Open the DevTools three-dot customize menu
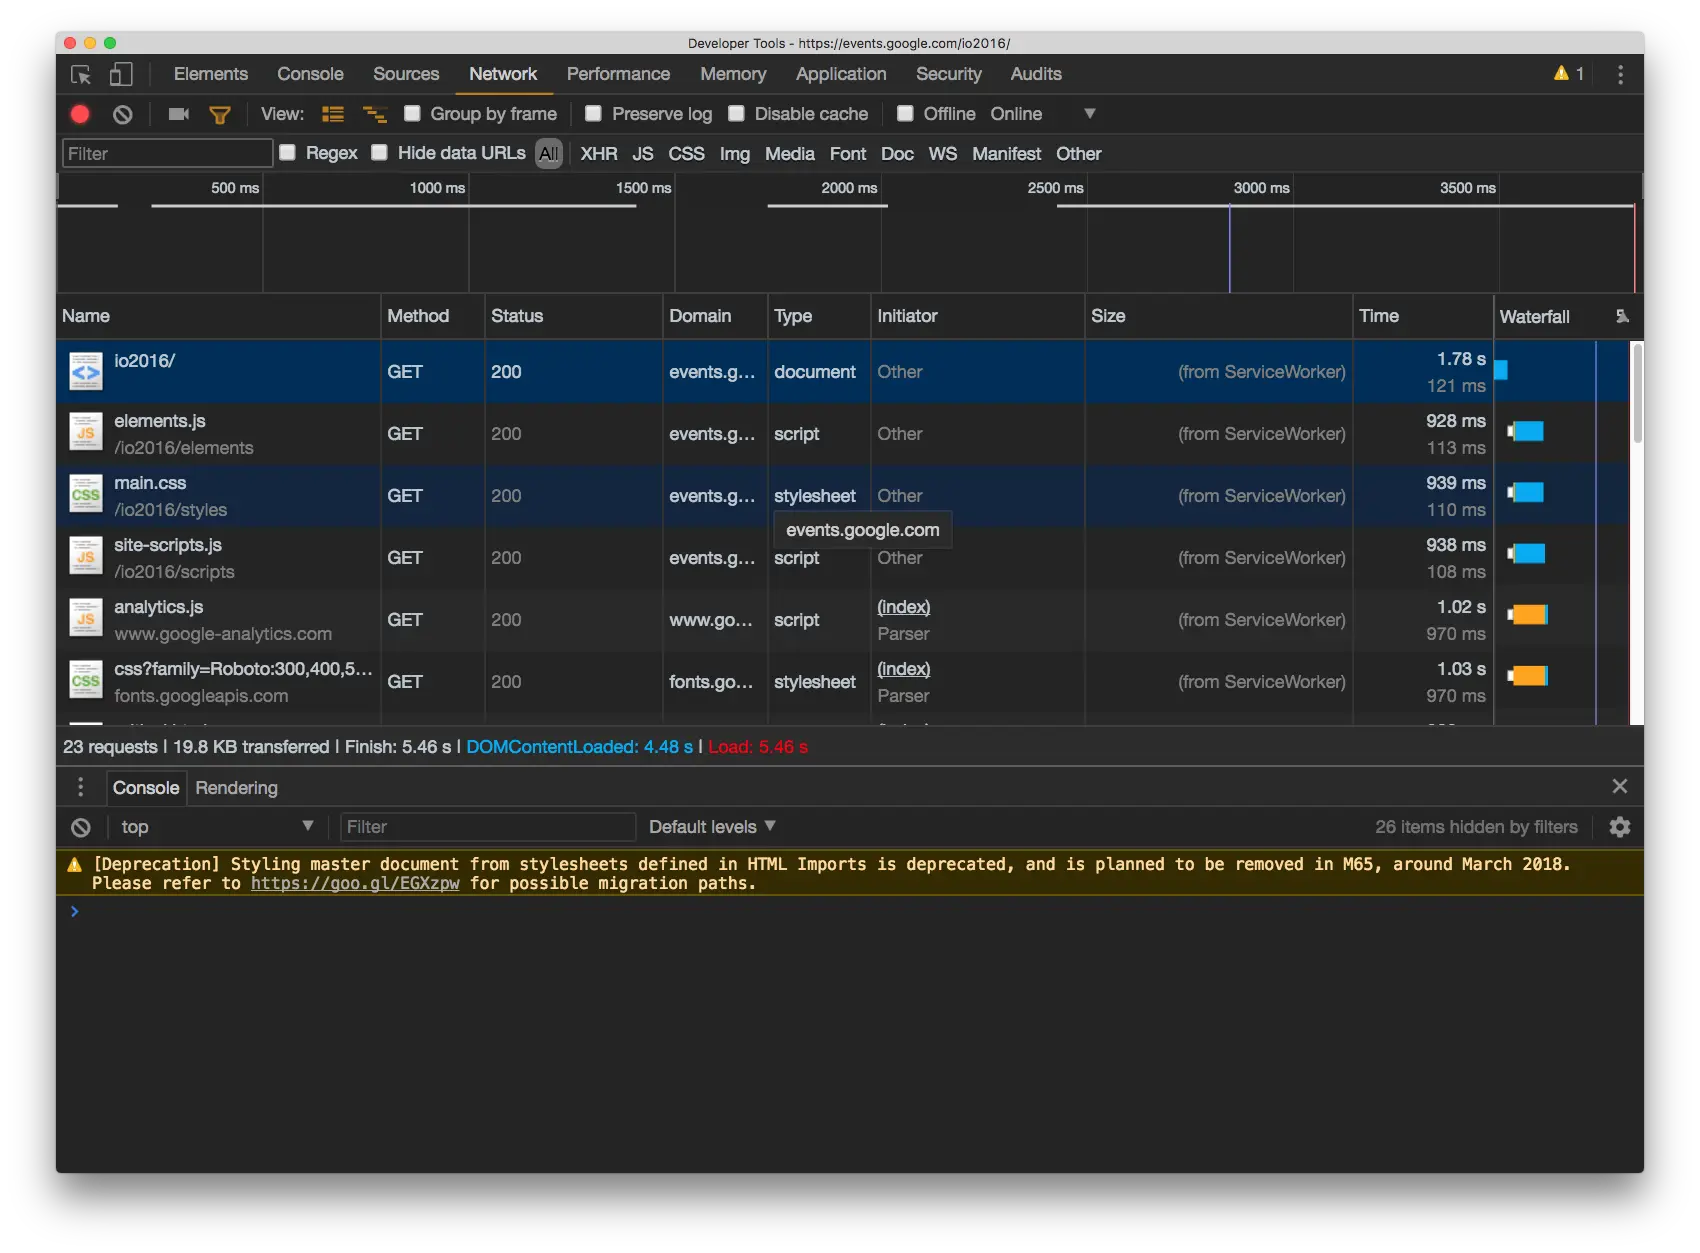 tap(1620, 75)
